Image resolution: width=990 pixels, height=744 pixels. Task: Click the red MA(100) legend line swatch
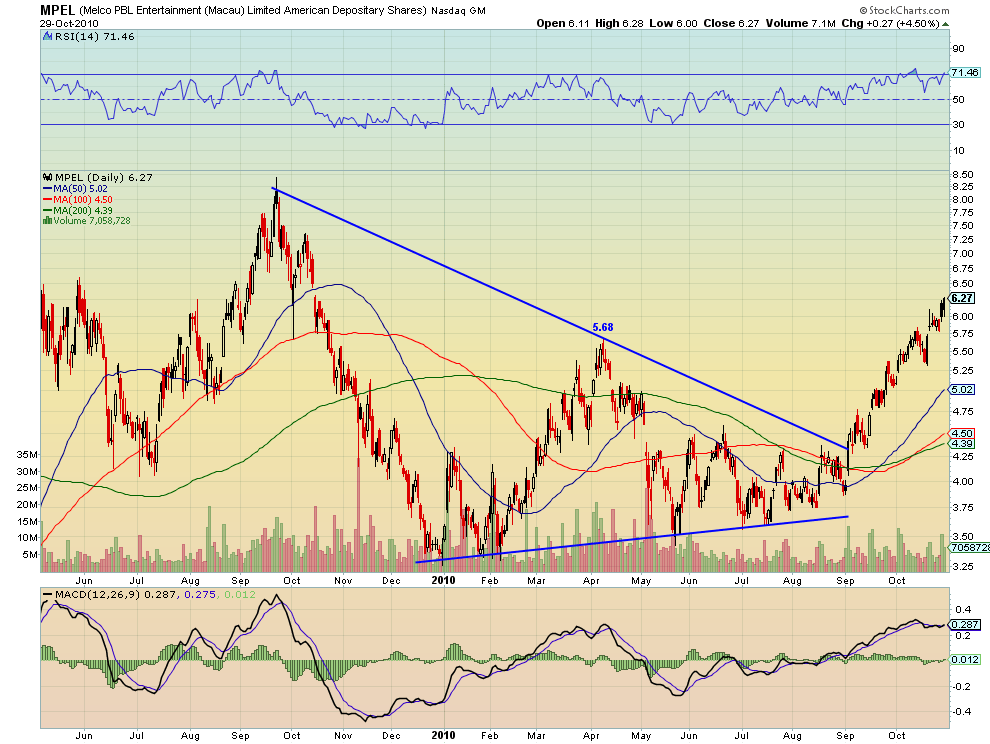tap(47, 200)
